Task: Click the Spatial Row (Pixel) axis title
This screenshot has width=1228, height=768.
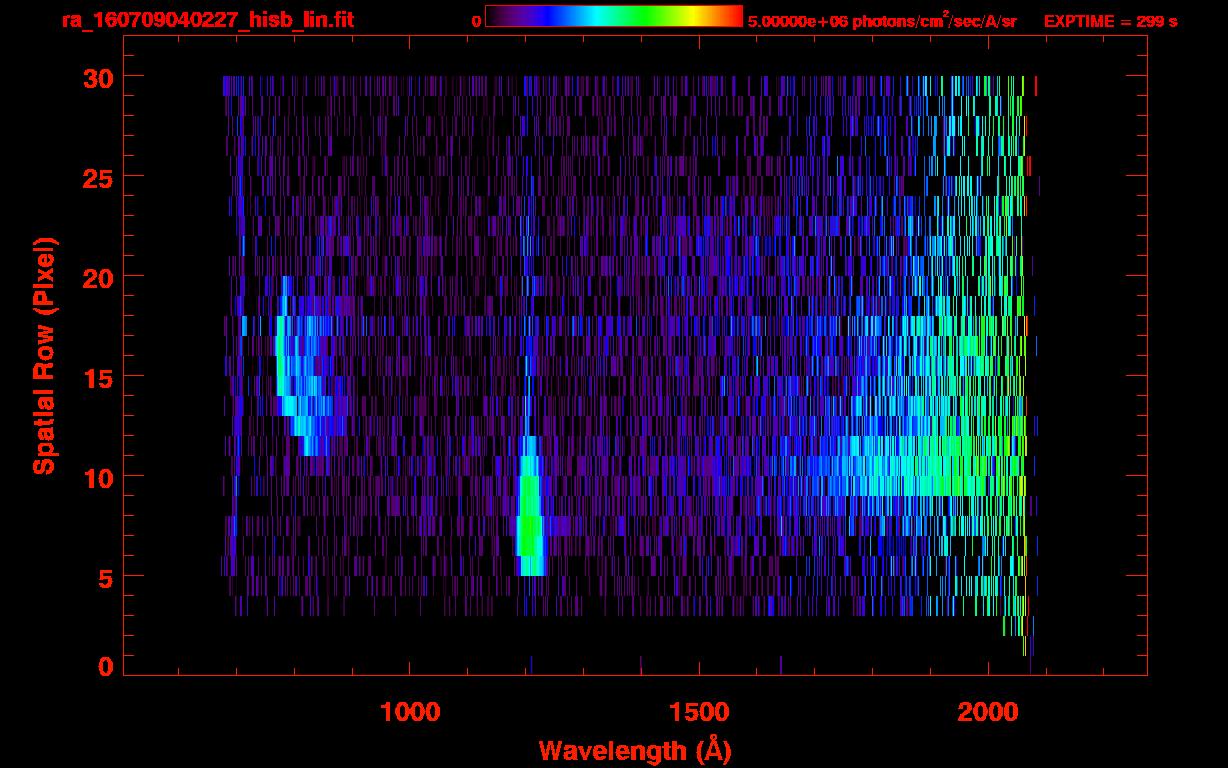Action: 45,355
